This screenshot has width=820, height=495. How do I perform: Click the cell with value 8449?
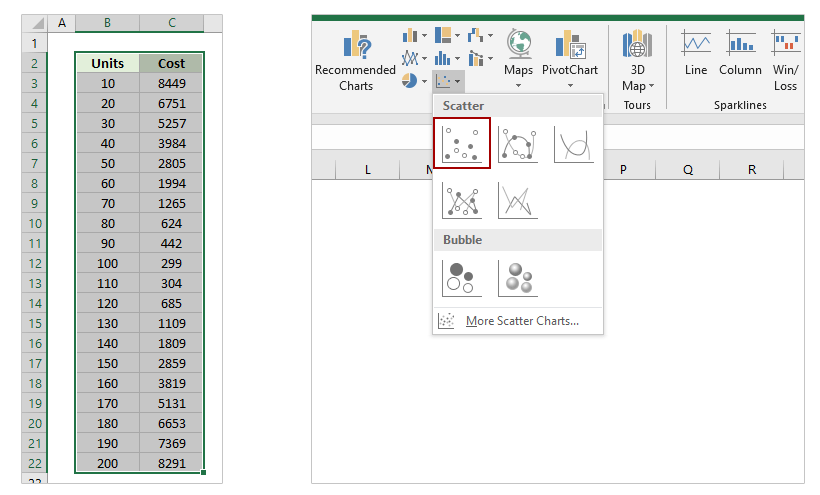point(172,84)
